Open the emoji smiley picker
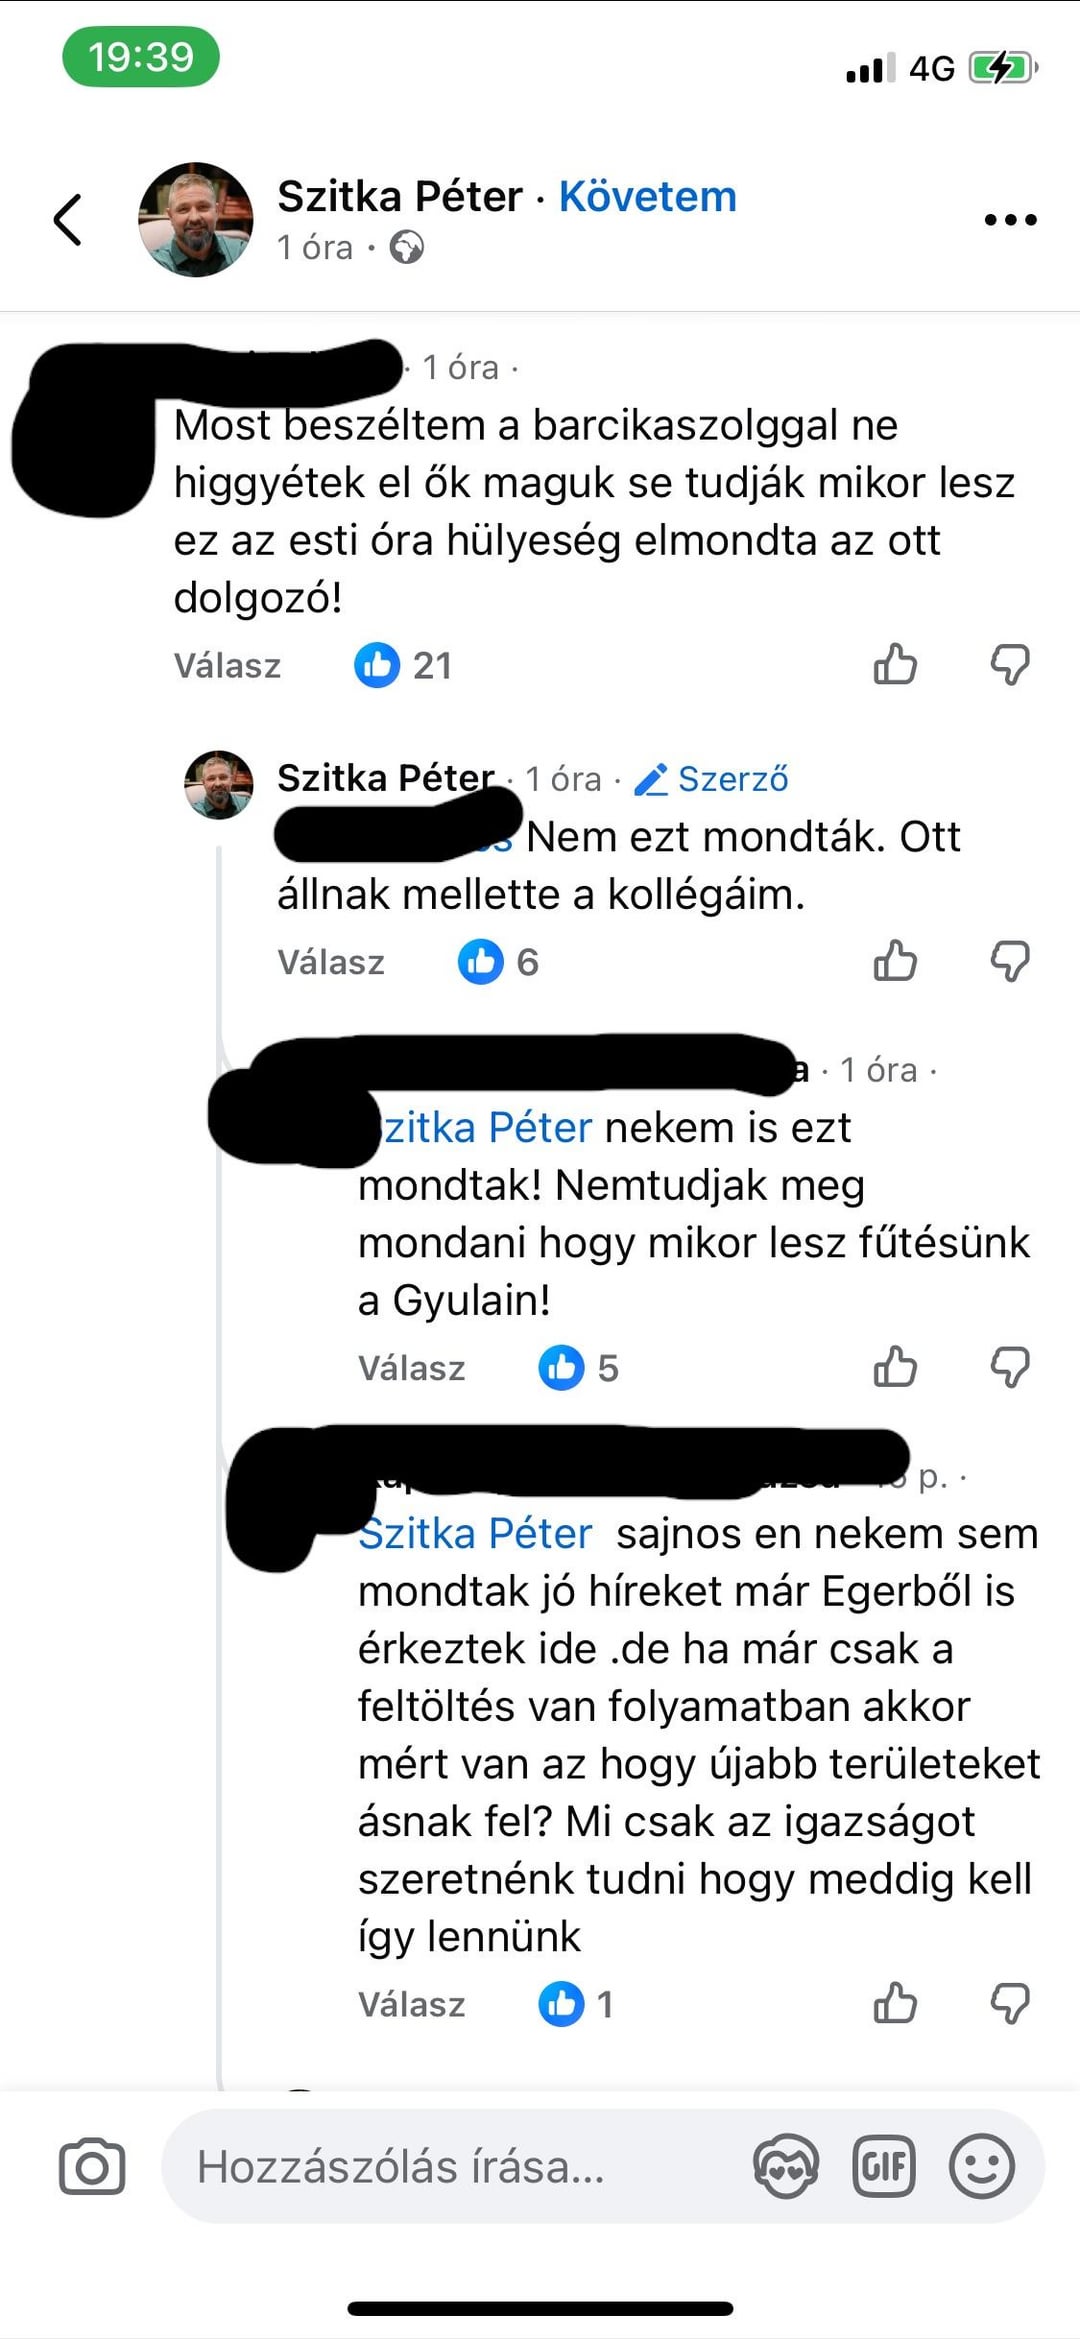 [x=982, y=2167]
